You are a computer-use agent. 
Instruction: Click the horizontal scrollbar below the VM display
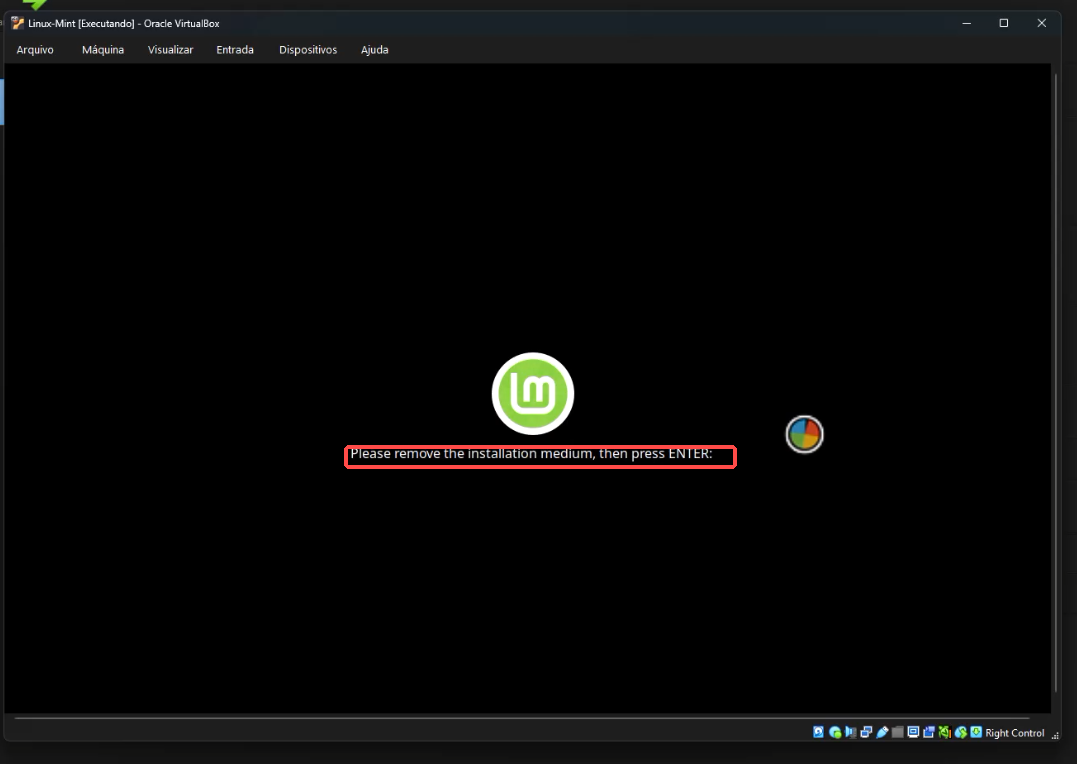[x=522, y=718]
